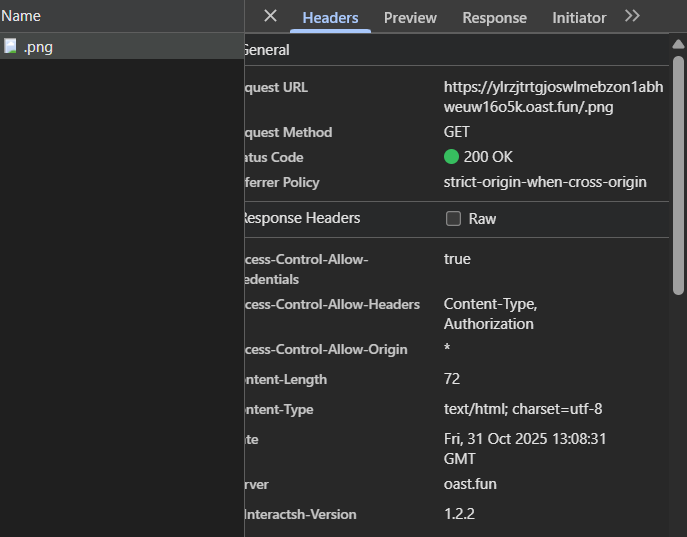The width and height of the screenshot is (687, 537).
Task: Click the oast.fun Request URL value
Action: coord(552,97)
